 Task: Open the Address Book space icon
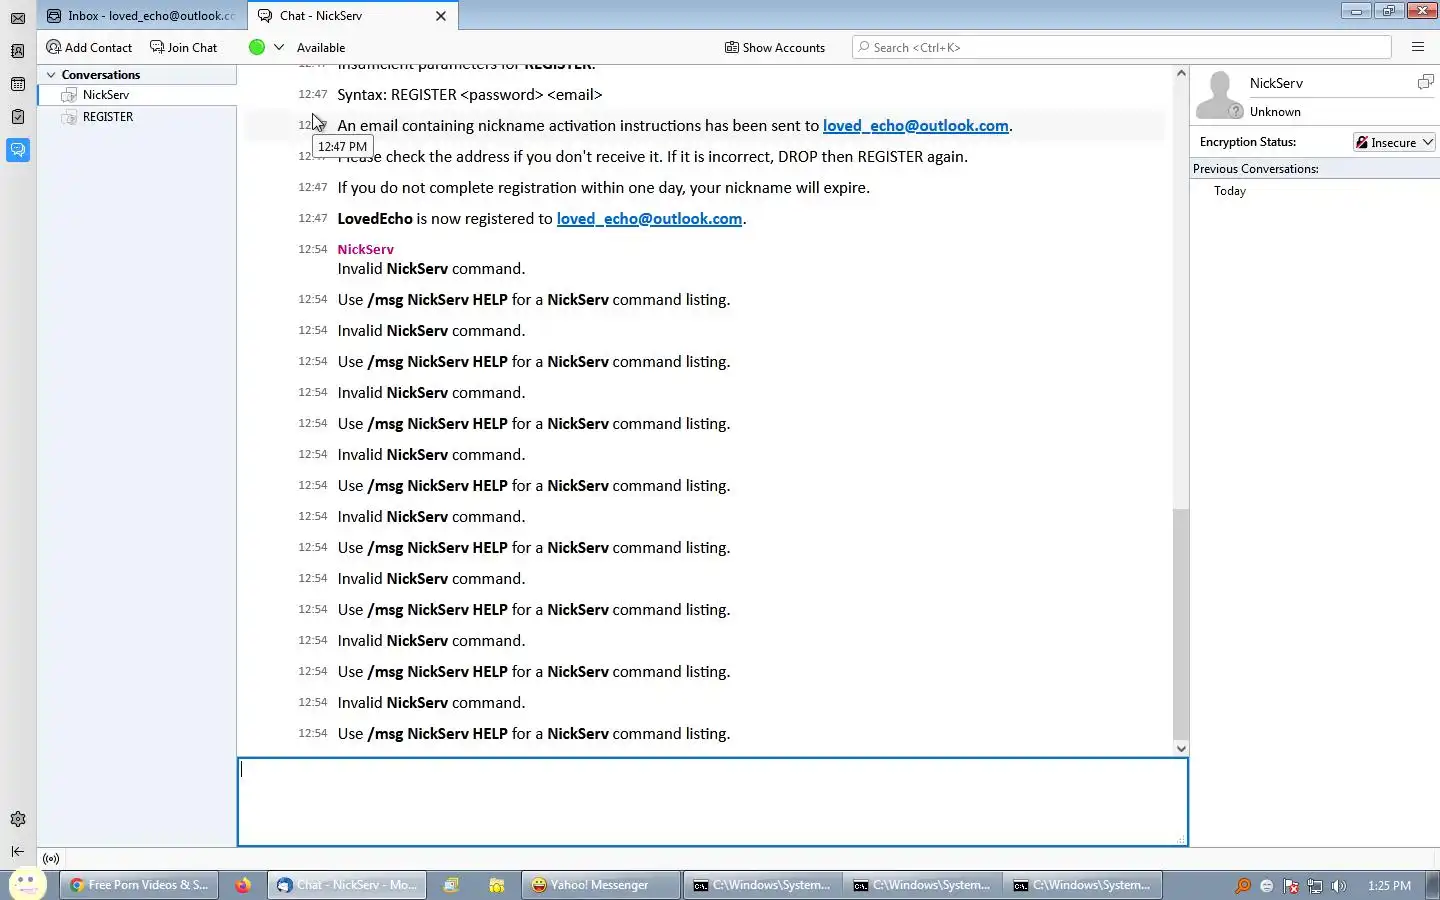(18, 51)
